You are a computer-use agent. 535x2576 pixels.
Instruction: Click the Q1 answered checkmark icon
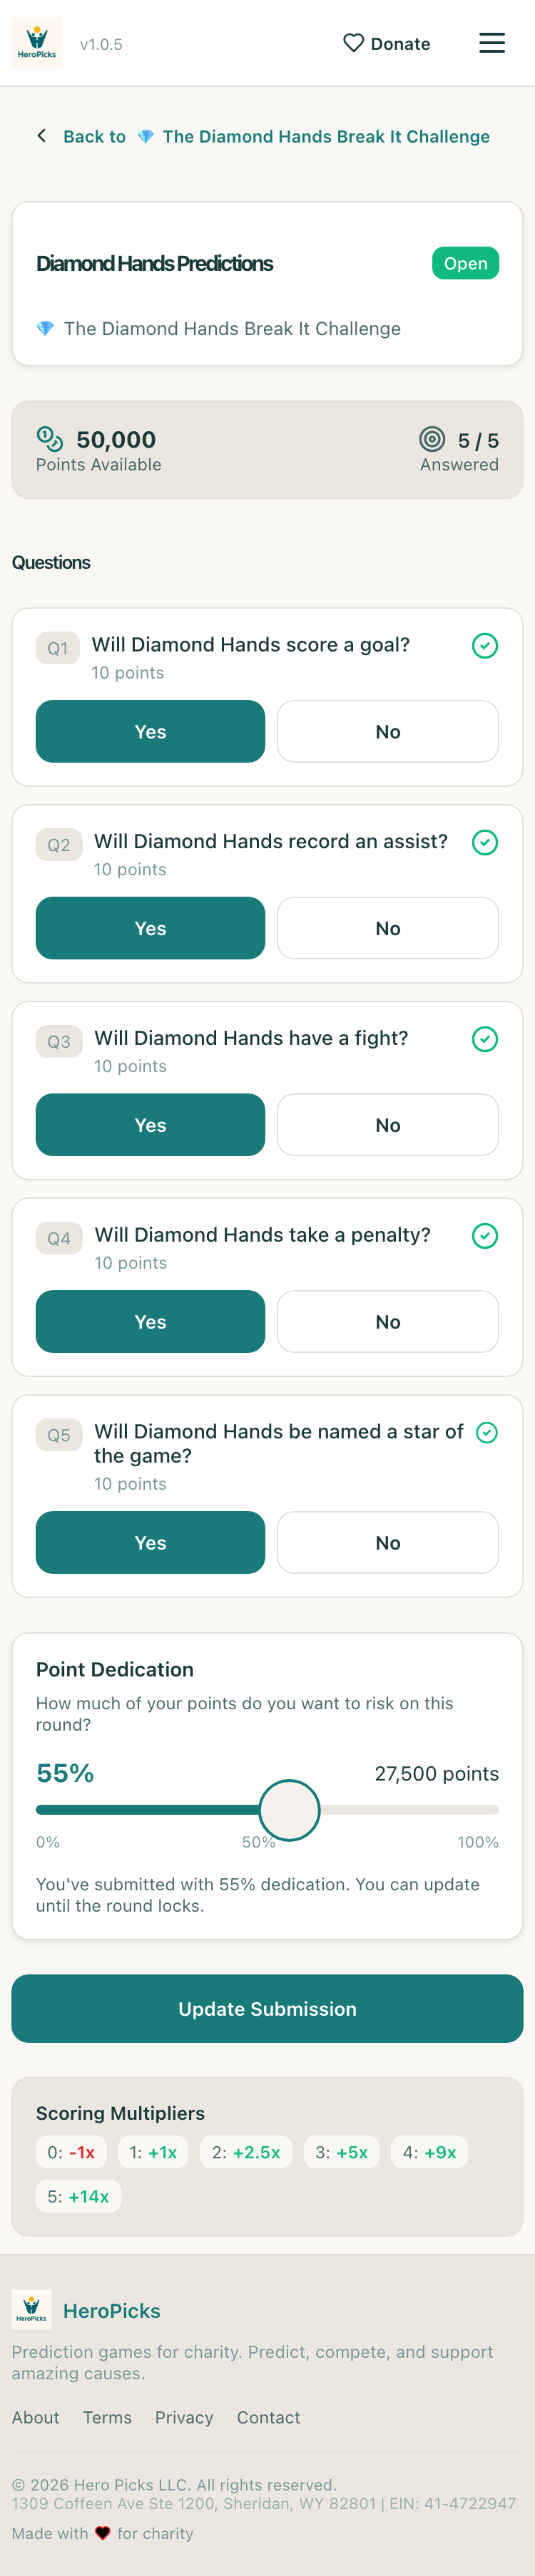tap(484, 646)
